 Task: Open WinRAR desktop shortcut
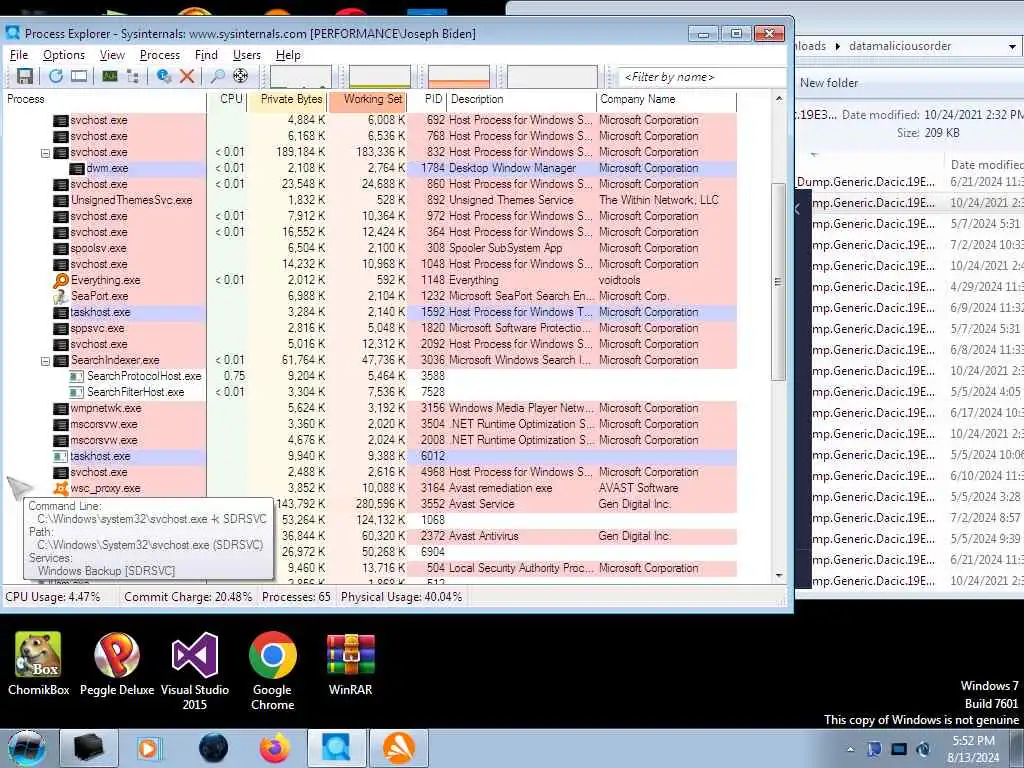pos(351,664)
